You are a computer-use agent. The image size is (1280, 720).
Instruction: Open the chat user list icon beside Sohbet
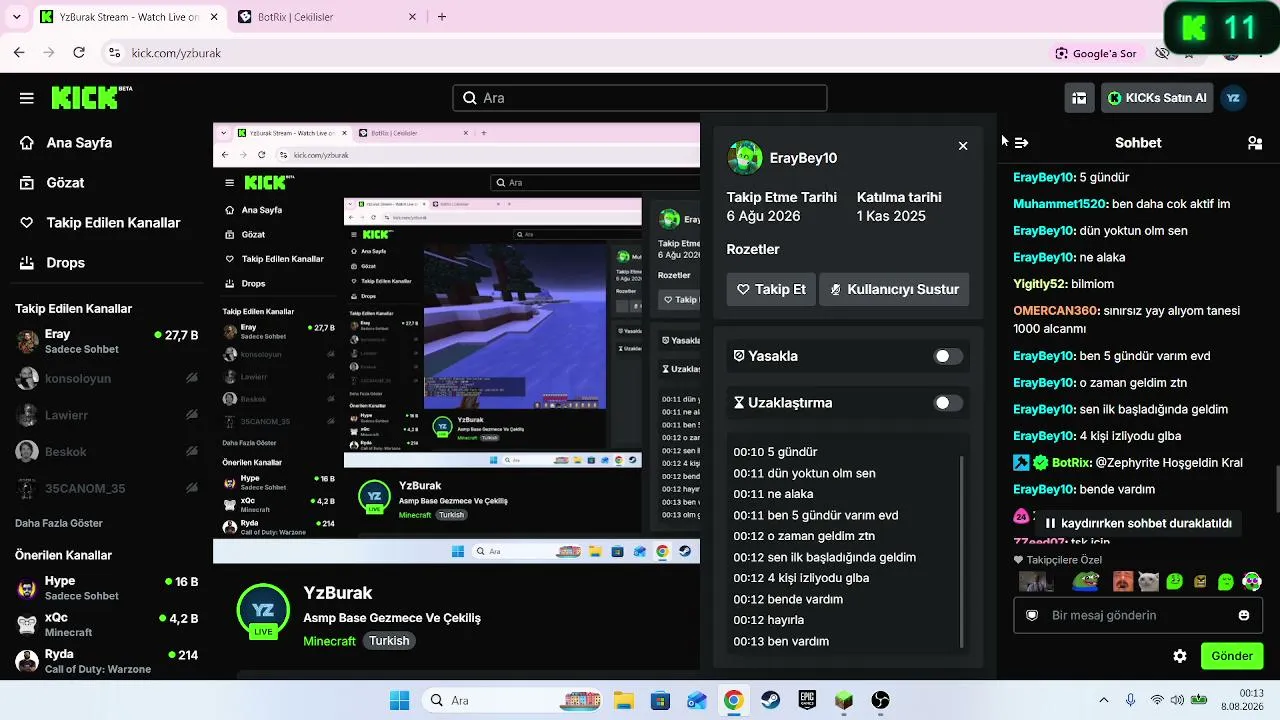[1255, 143]
